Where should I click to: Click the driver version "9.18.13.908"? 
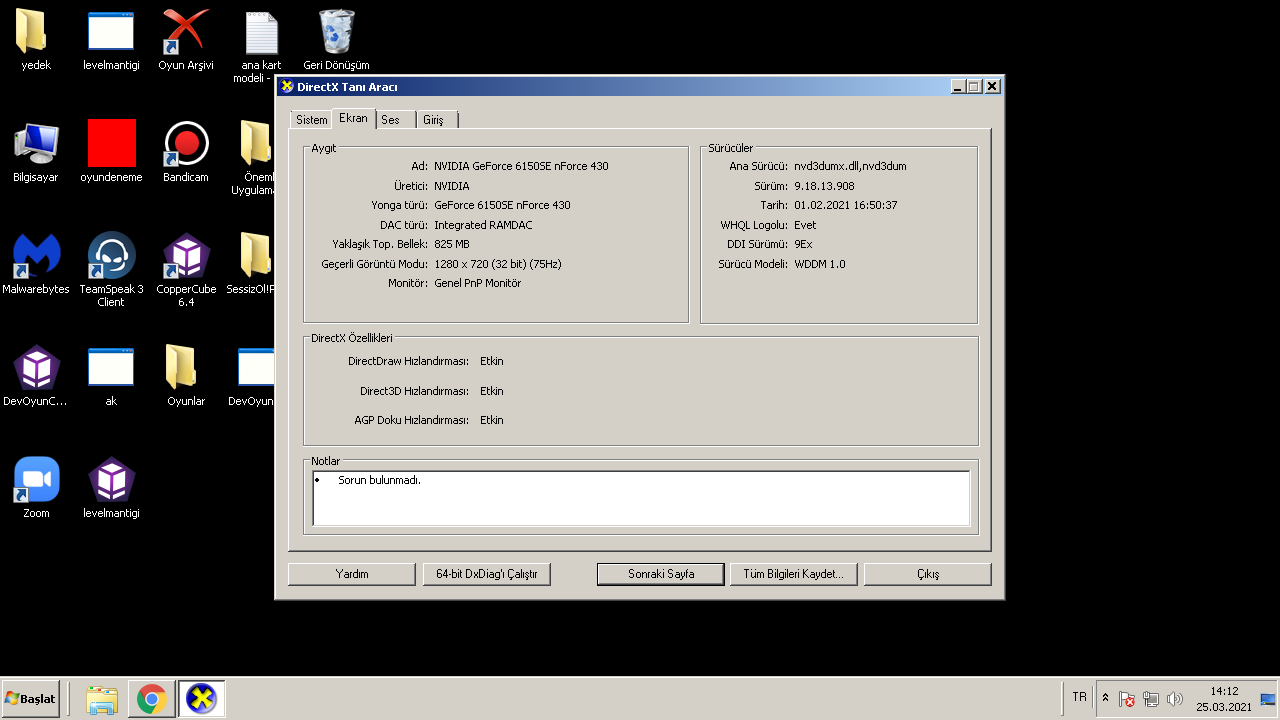[x=824, y=186]
